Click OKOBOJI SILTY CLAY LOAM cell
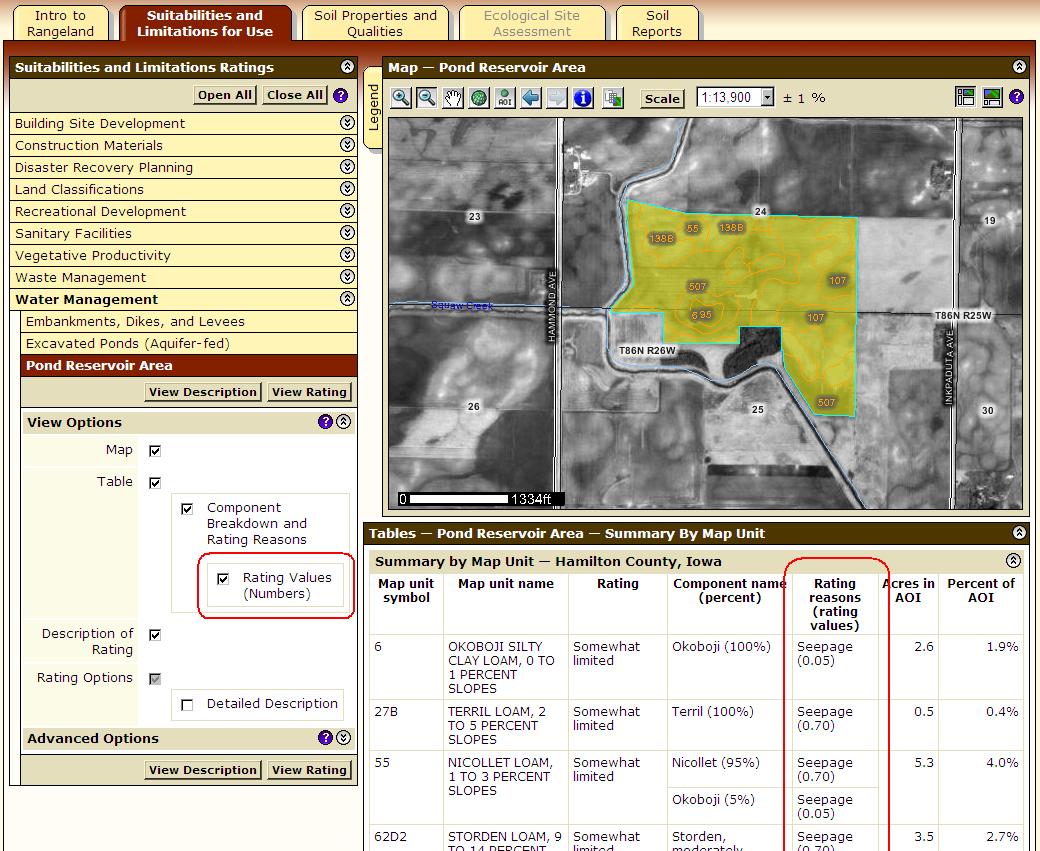 coord(505,667)
